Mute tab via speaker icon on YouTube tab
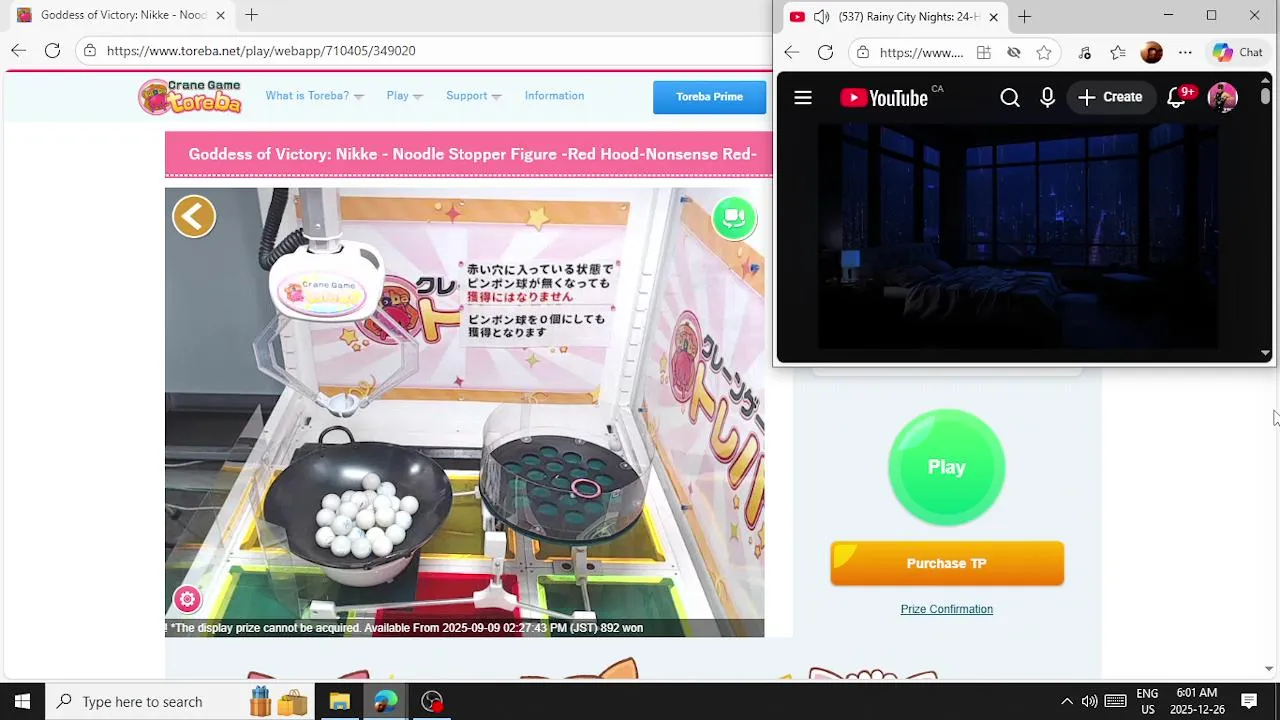1280x720 pixels. (x=821, y=16)
